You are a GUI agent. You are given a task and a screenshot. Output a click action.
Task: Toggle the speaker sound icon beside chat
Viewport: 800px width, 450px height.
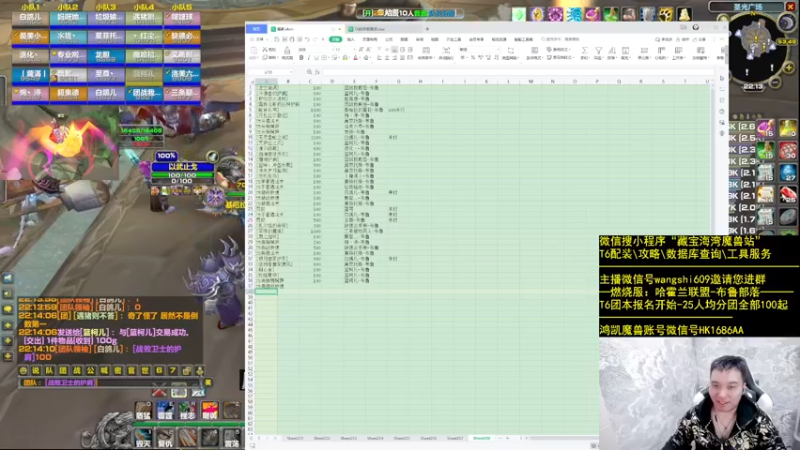(x=8, y=294)
